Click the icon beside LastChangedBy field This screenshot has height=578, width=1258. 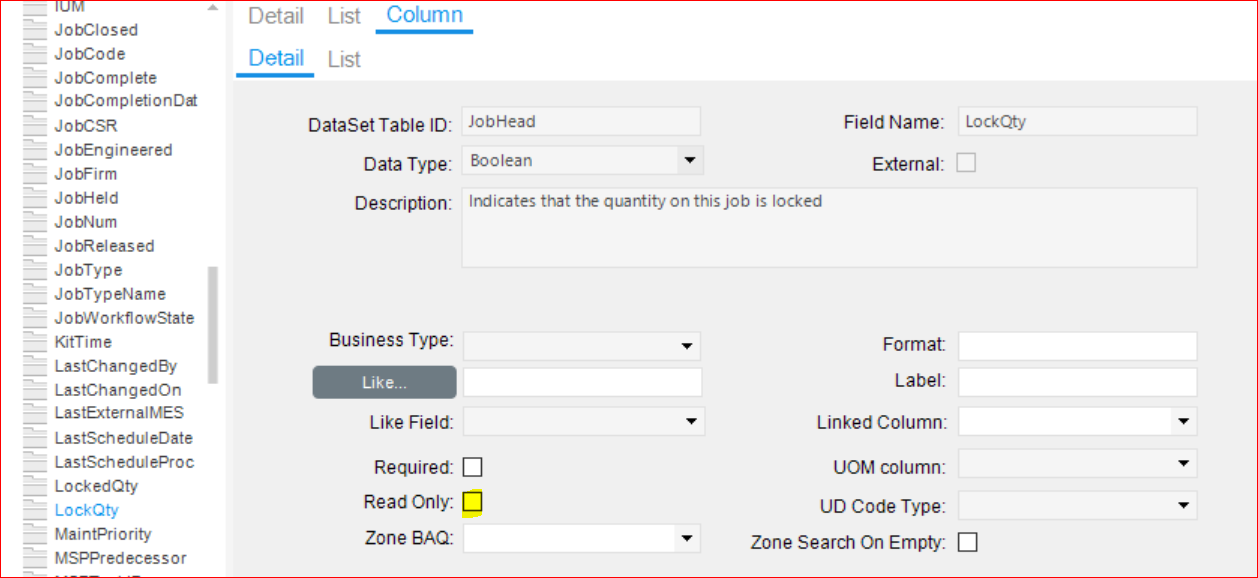[x=35, y=366]
